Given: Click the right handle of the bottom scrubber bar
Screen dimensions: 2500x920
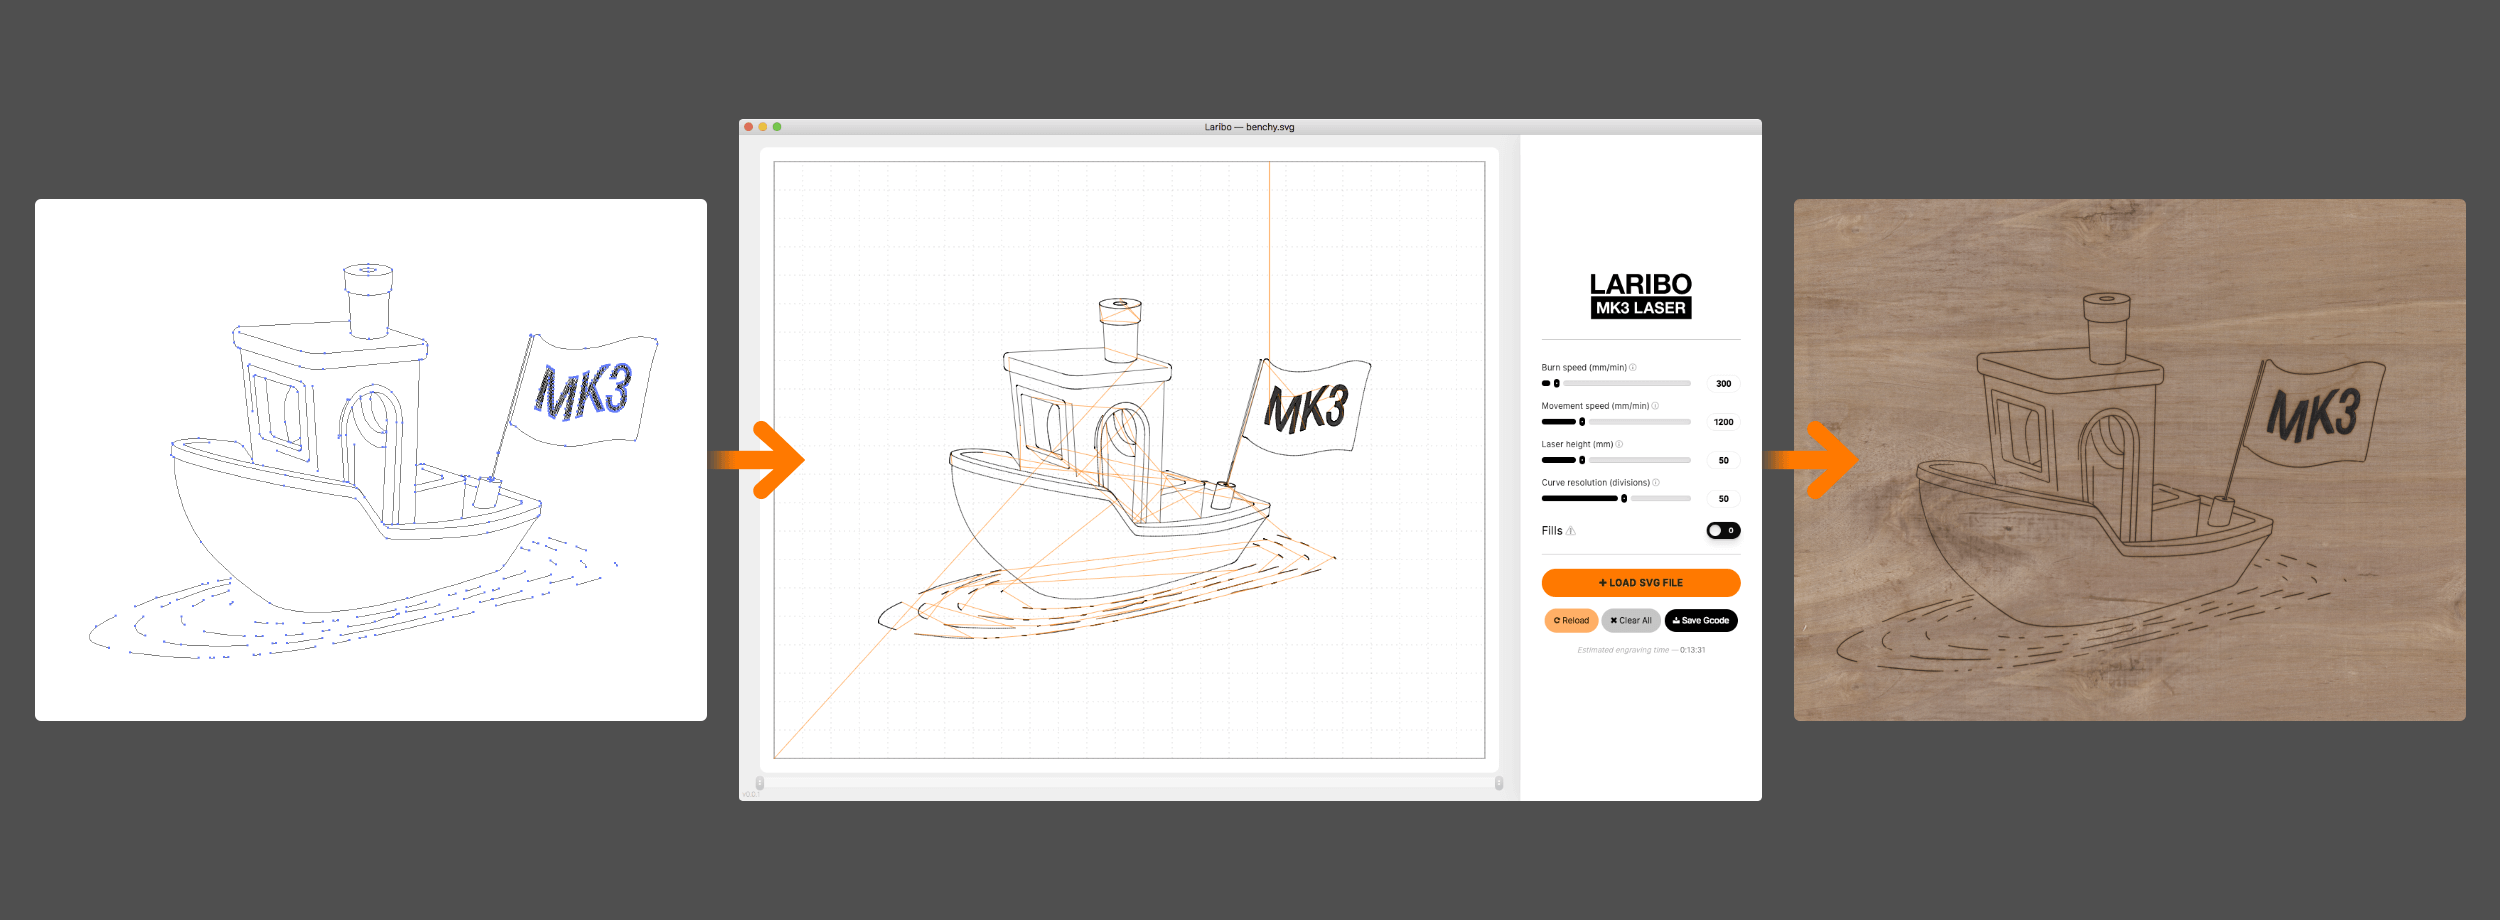Looking at the screenshot, I should pyautogui.click(x=1499, y=783).
